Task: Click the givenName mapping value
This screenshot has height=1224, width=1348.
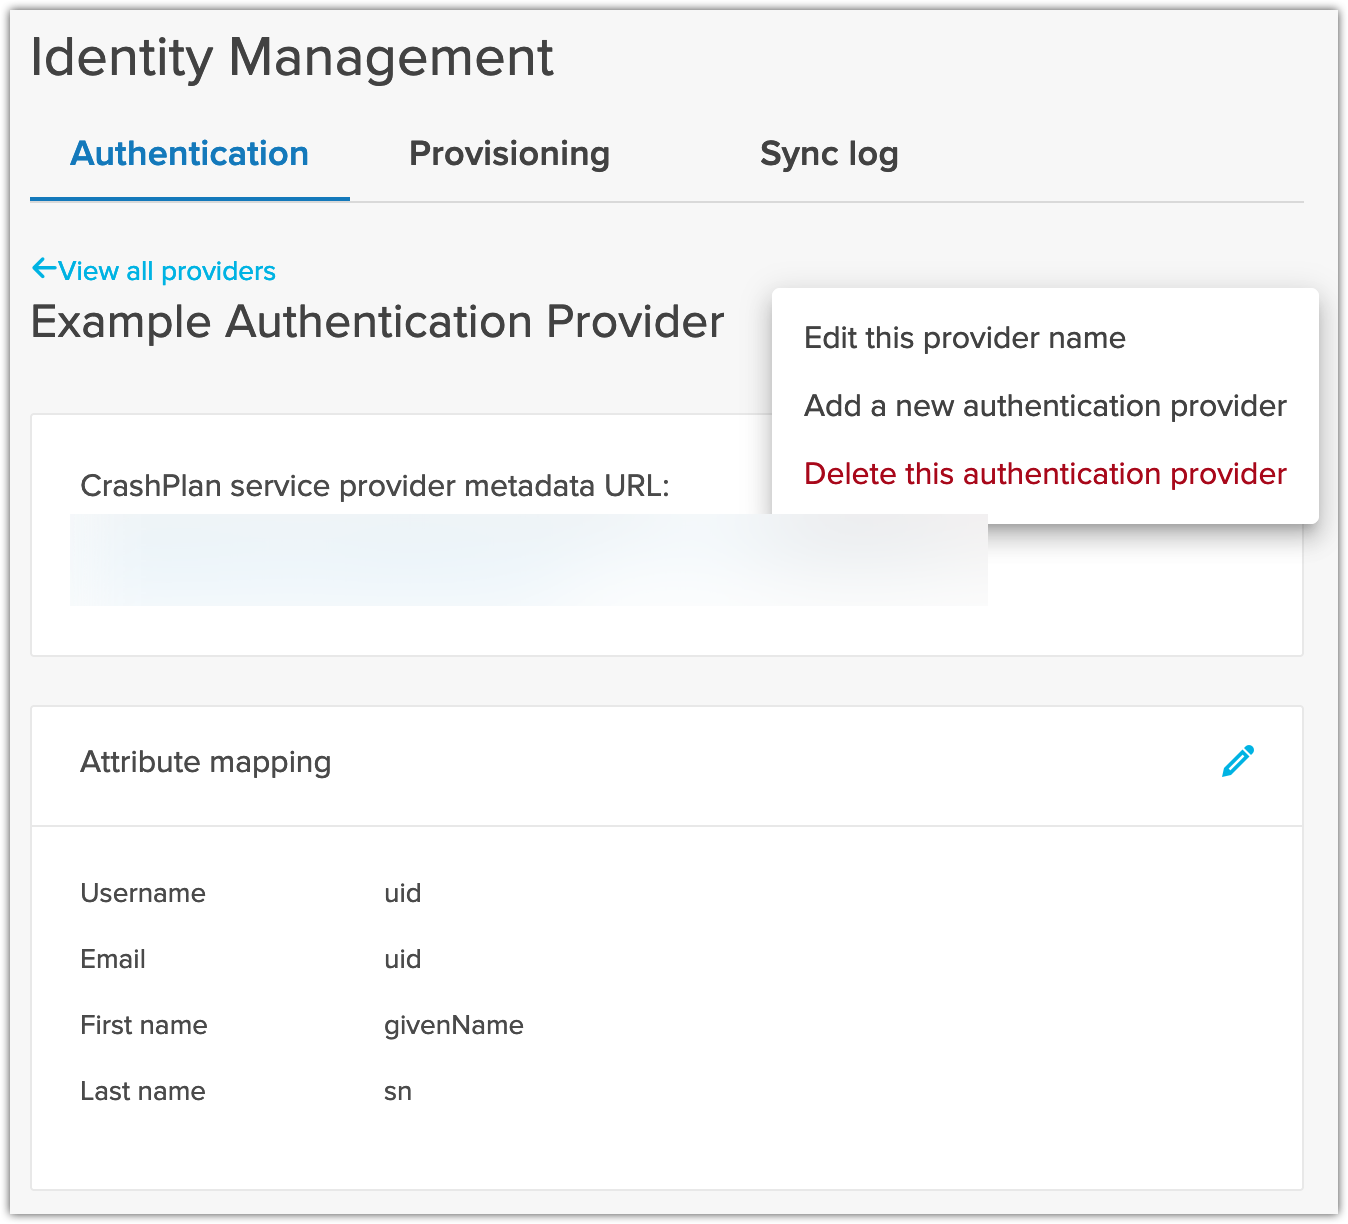Action: click(453, 1025)
